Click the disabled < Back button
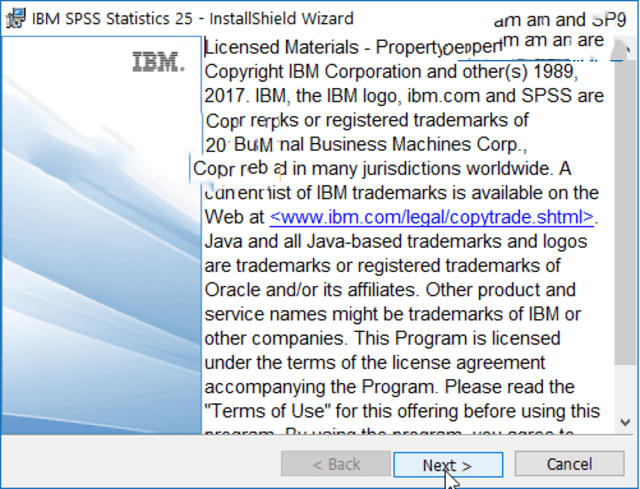Screen dimensions: 640x489 (x=336, y=464)
